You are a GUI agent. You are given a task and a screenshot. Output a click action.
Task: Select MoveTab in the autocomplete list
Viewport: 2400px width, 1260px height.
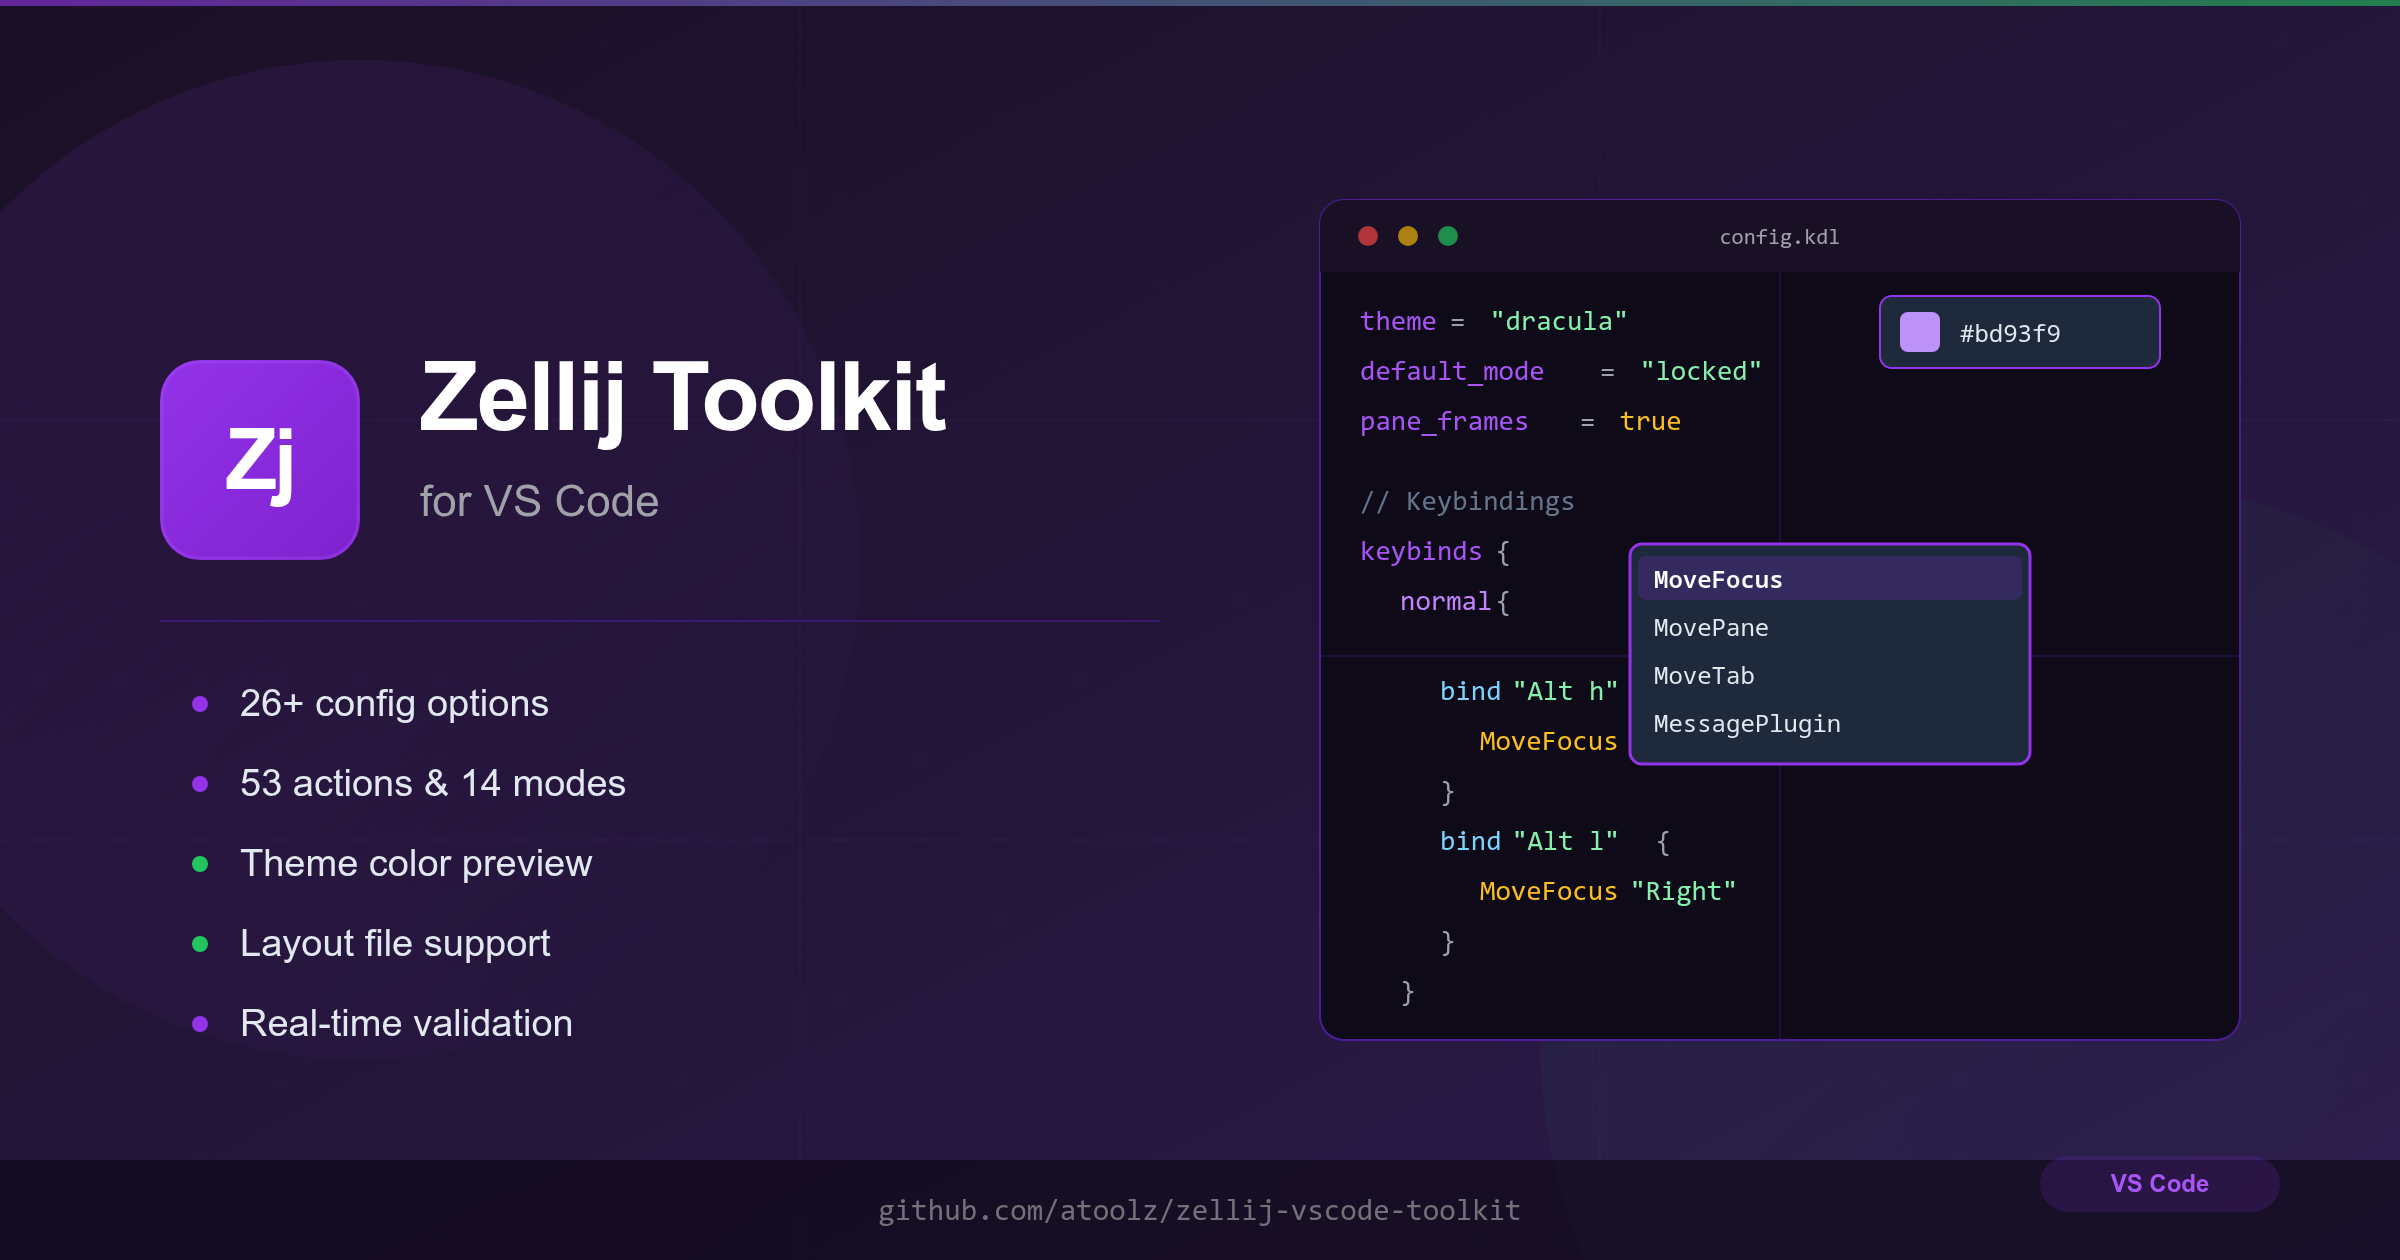tap(1703, 675)
